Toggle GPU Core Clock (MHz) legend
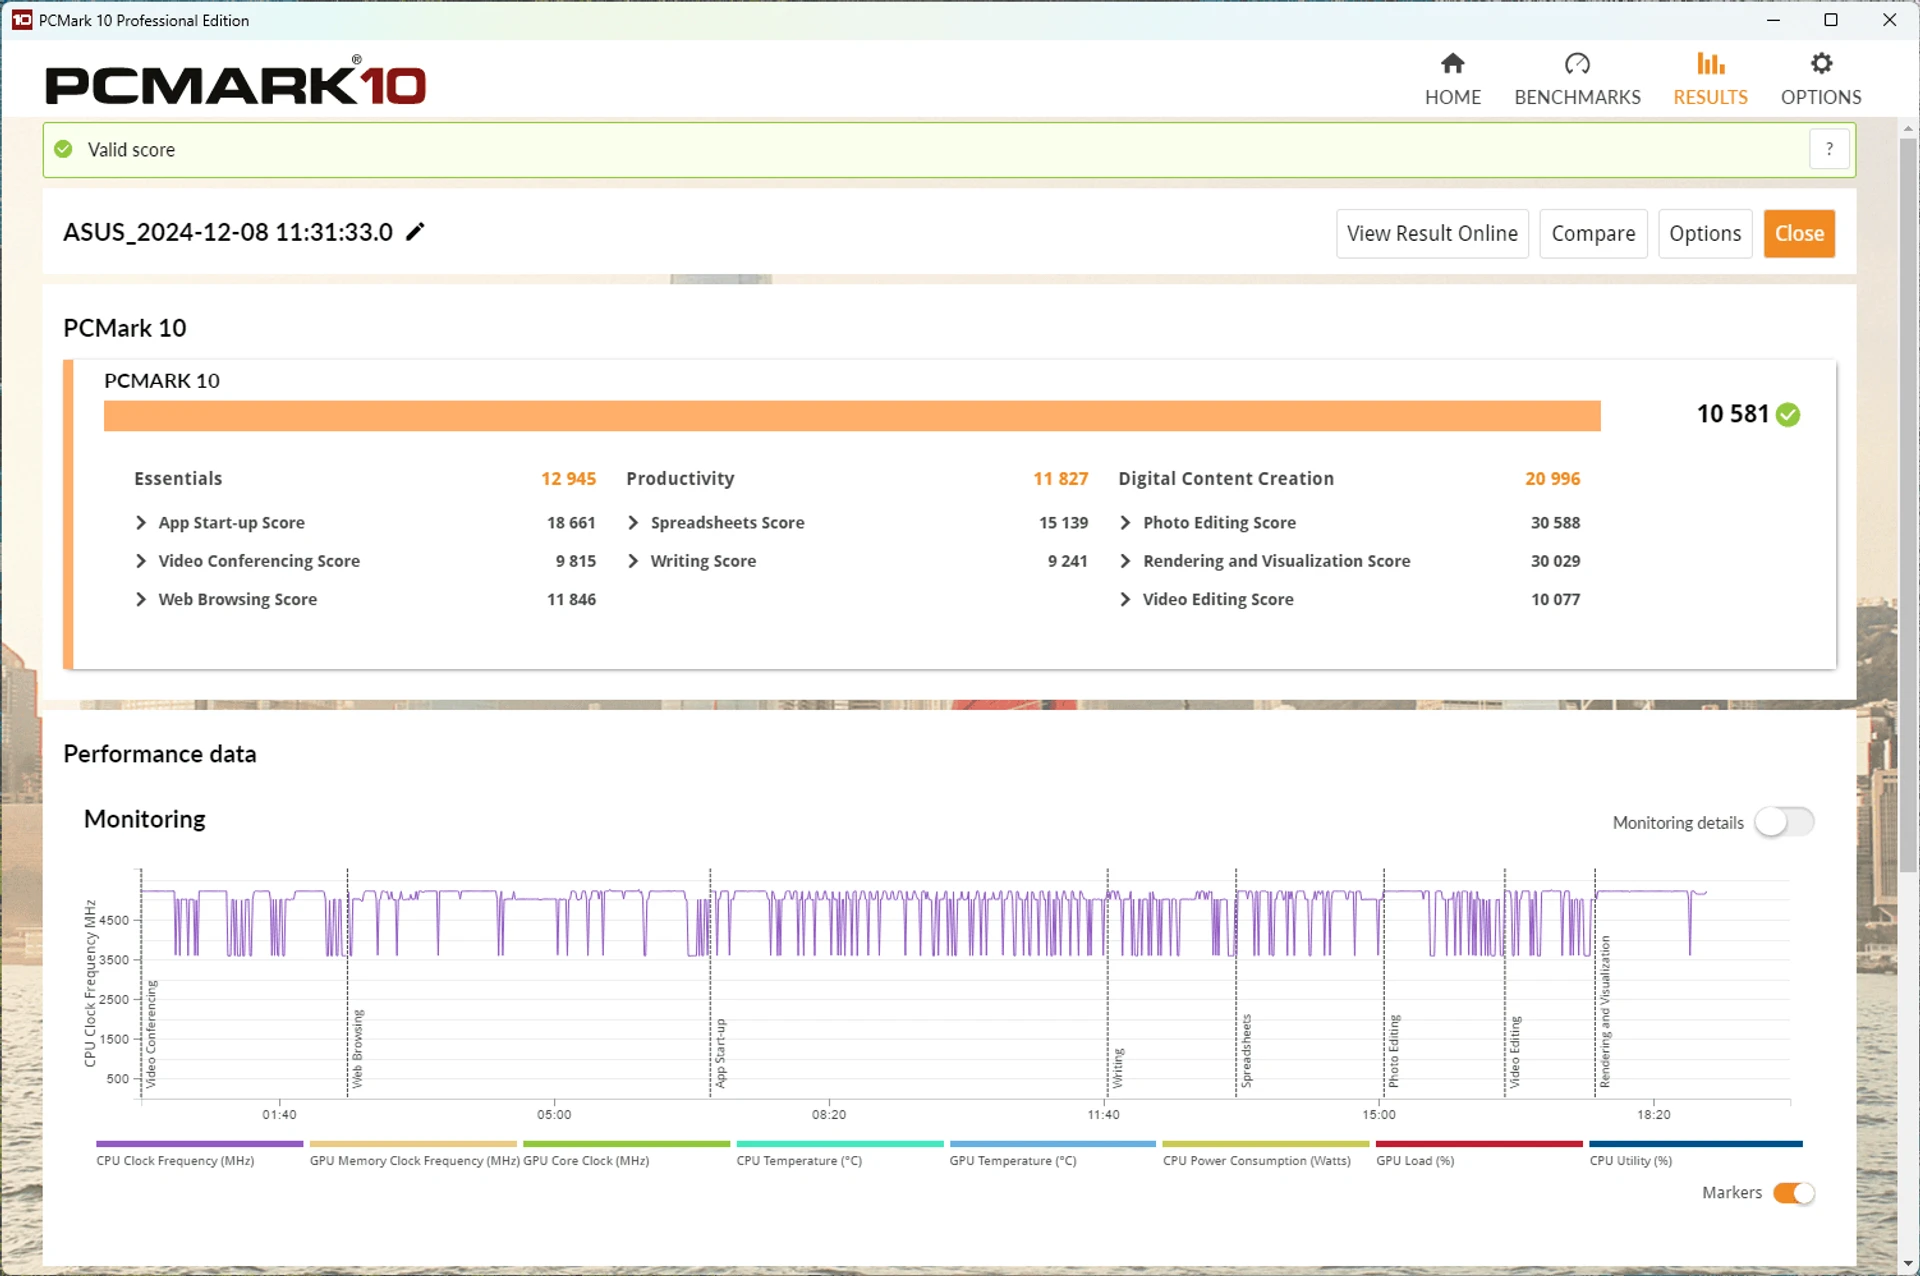This screenshot has width=1920, height=1276. pos(626,1153)
